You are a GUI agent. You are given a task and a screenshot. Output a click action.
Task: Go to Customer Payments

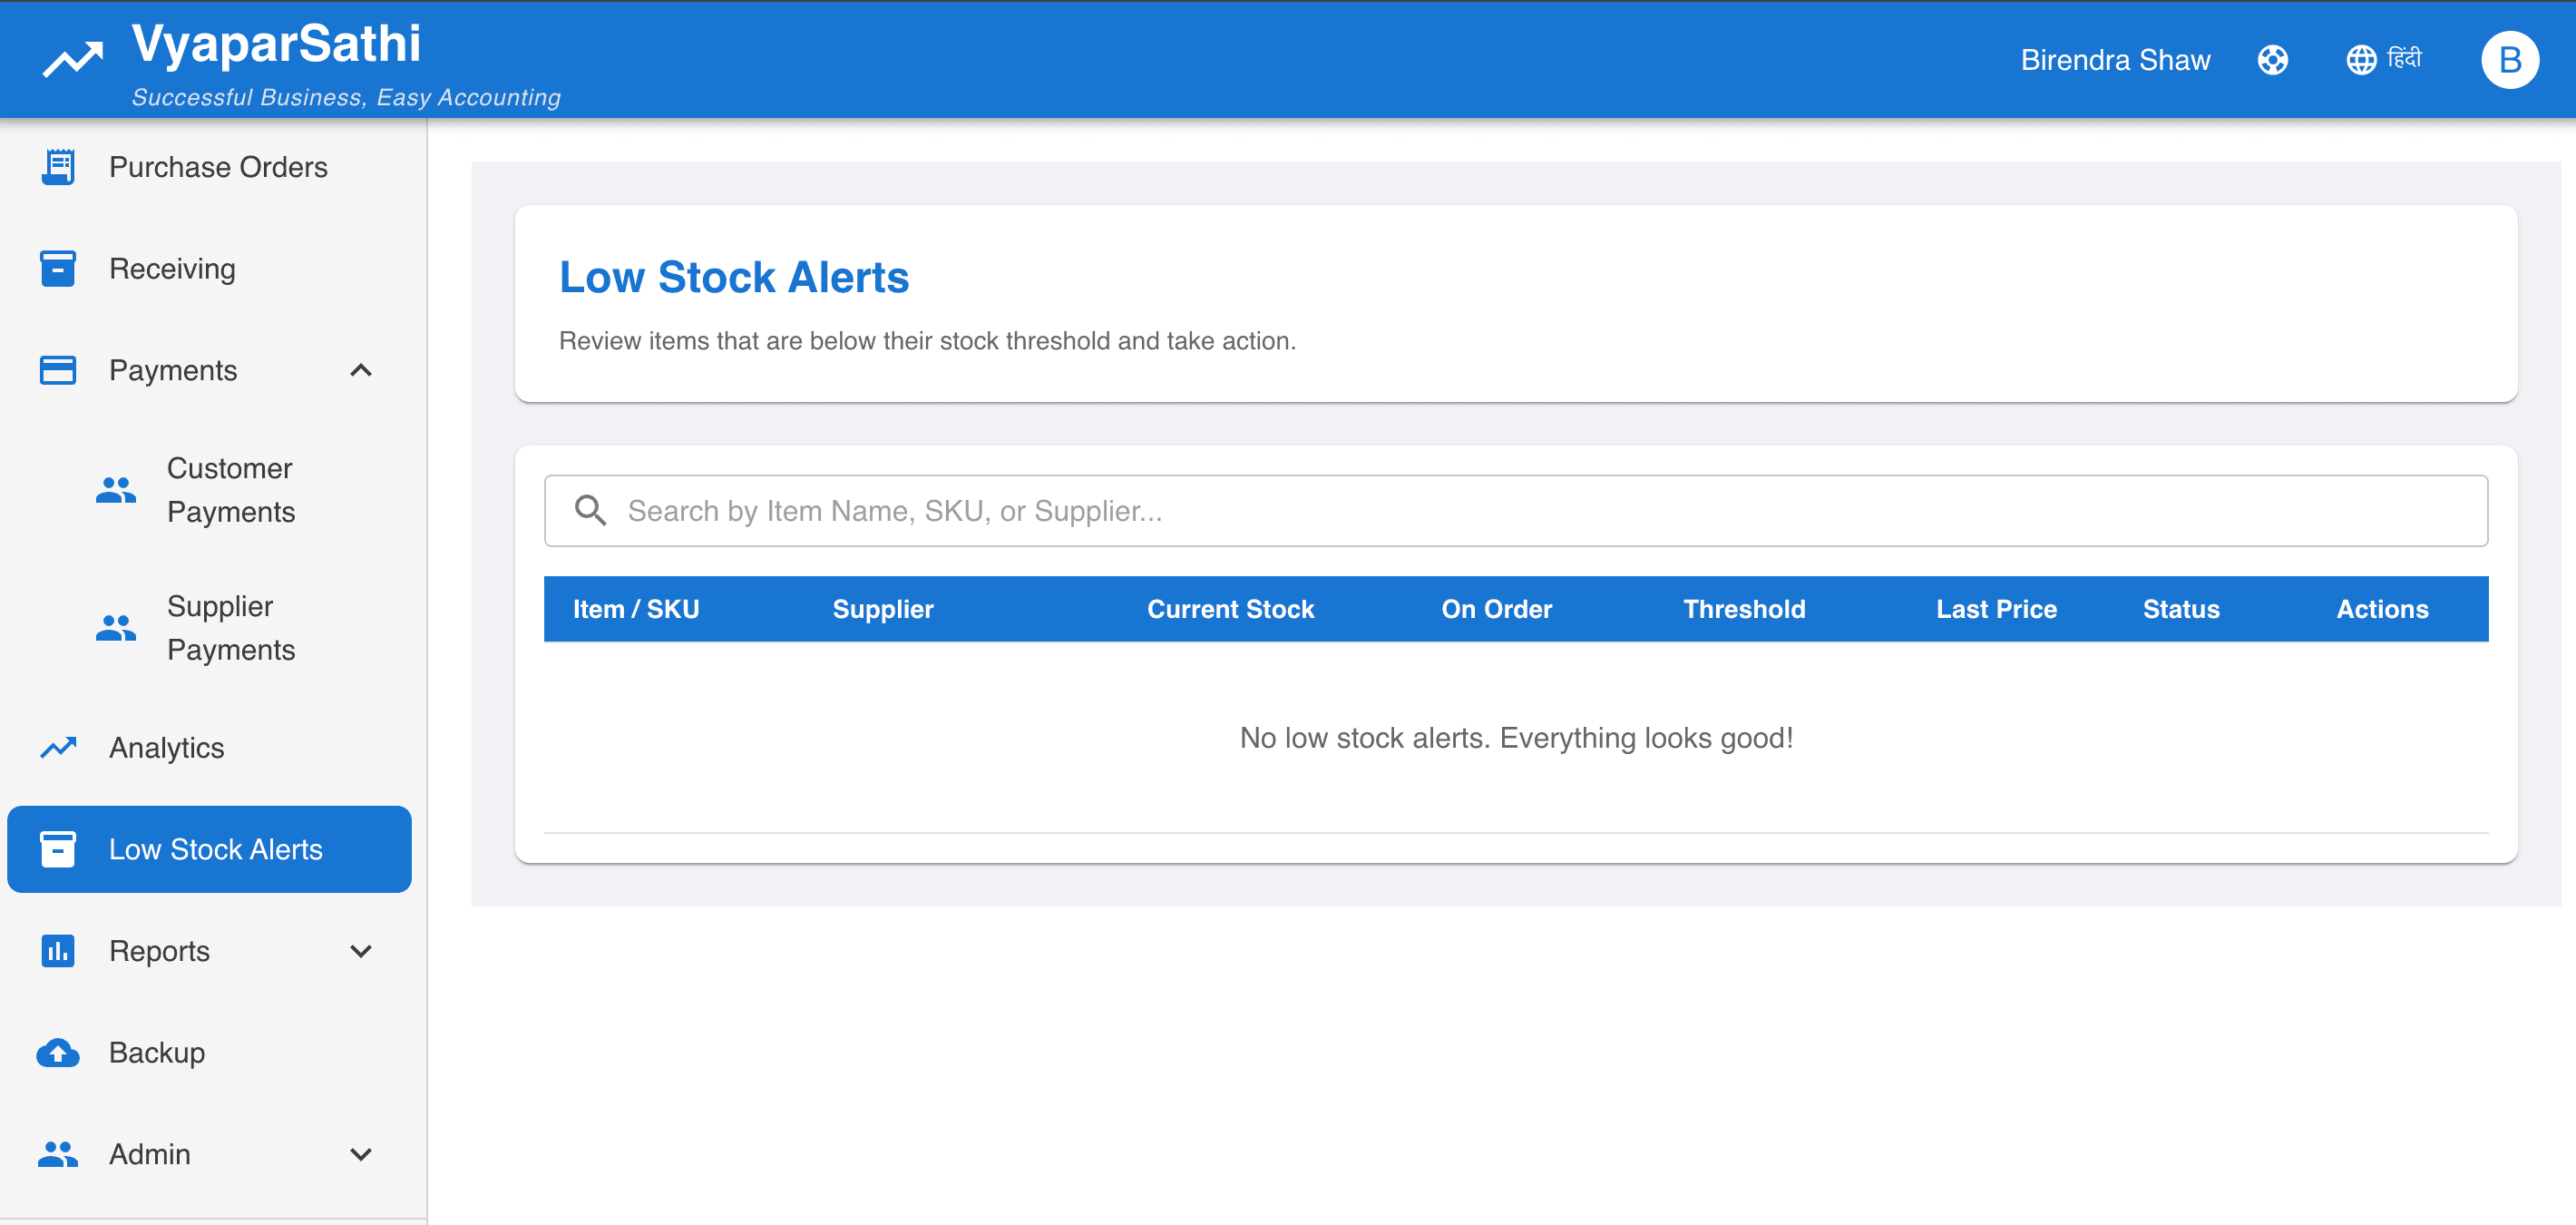[x=209, y=490]
